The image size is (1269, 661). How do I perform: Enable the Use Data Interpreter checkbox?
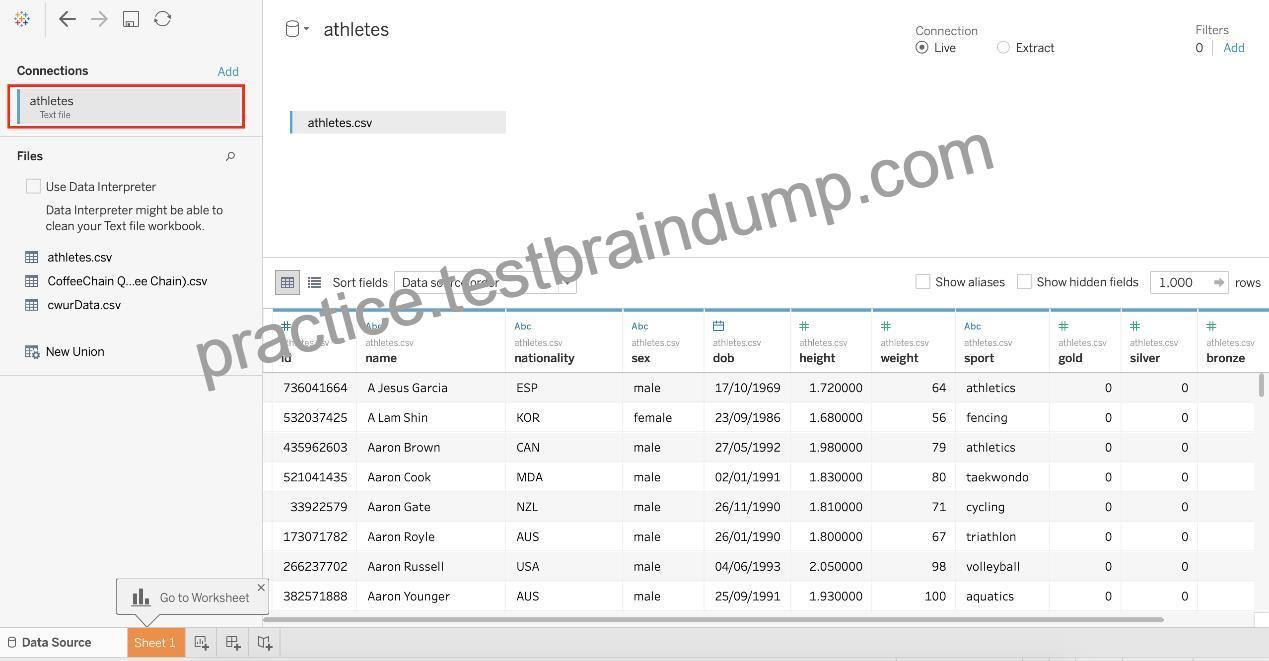[x=33, y=186]
